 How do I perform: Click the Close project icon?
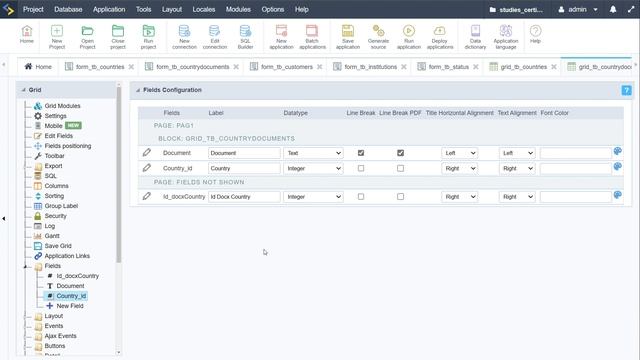coord(118,37)
